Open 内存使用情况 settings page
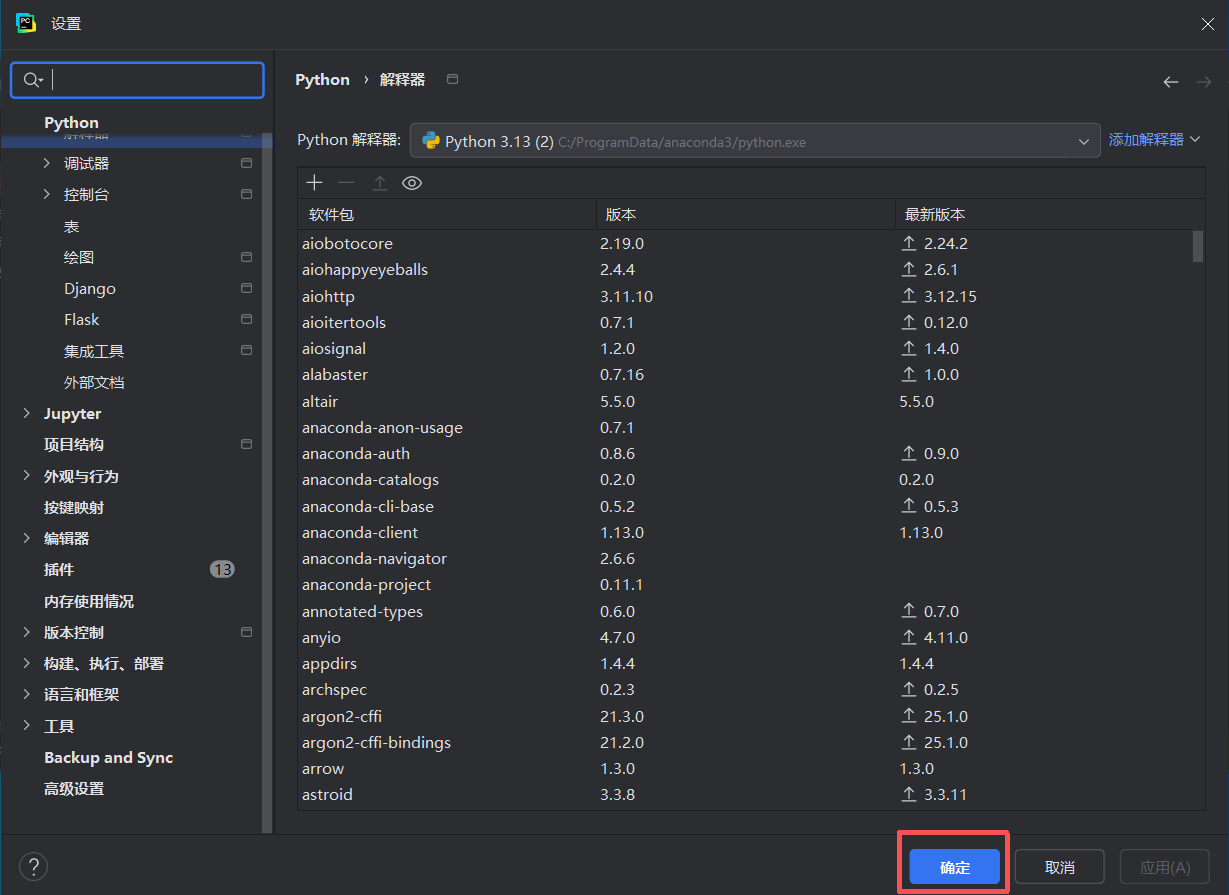1229x895 pixels. 89,601
